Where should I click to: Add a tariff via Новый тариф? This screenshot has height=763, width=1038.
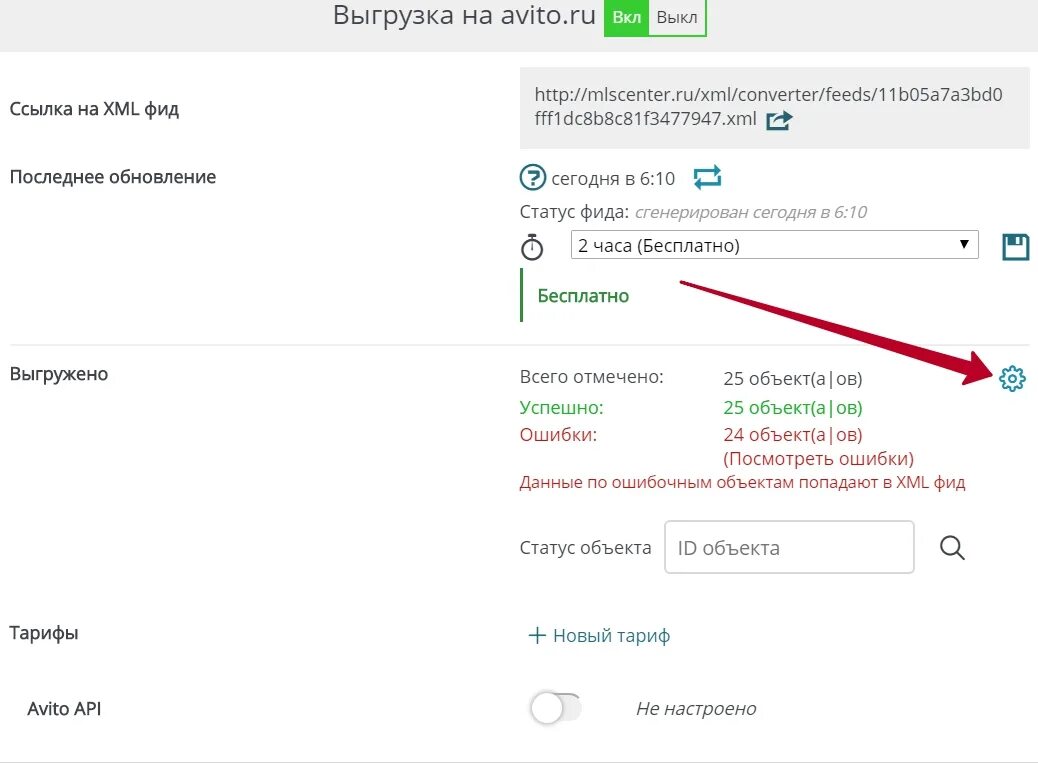pos(599,635)
